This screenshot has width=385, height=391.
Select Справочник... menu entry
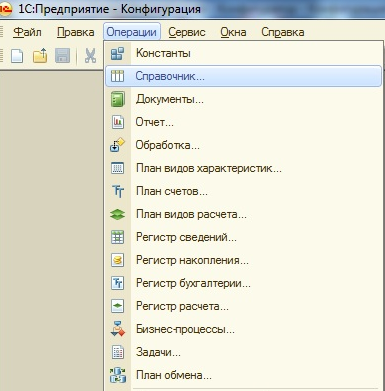pyautogui.click(x=244, y=76)
